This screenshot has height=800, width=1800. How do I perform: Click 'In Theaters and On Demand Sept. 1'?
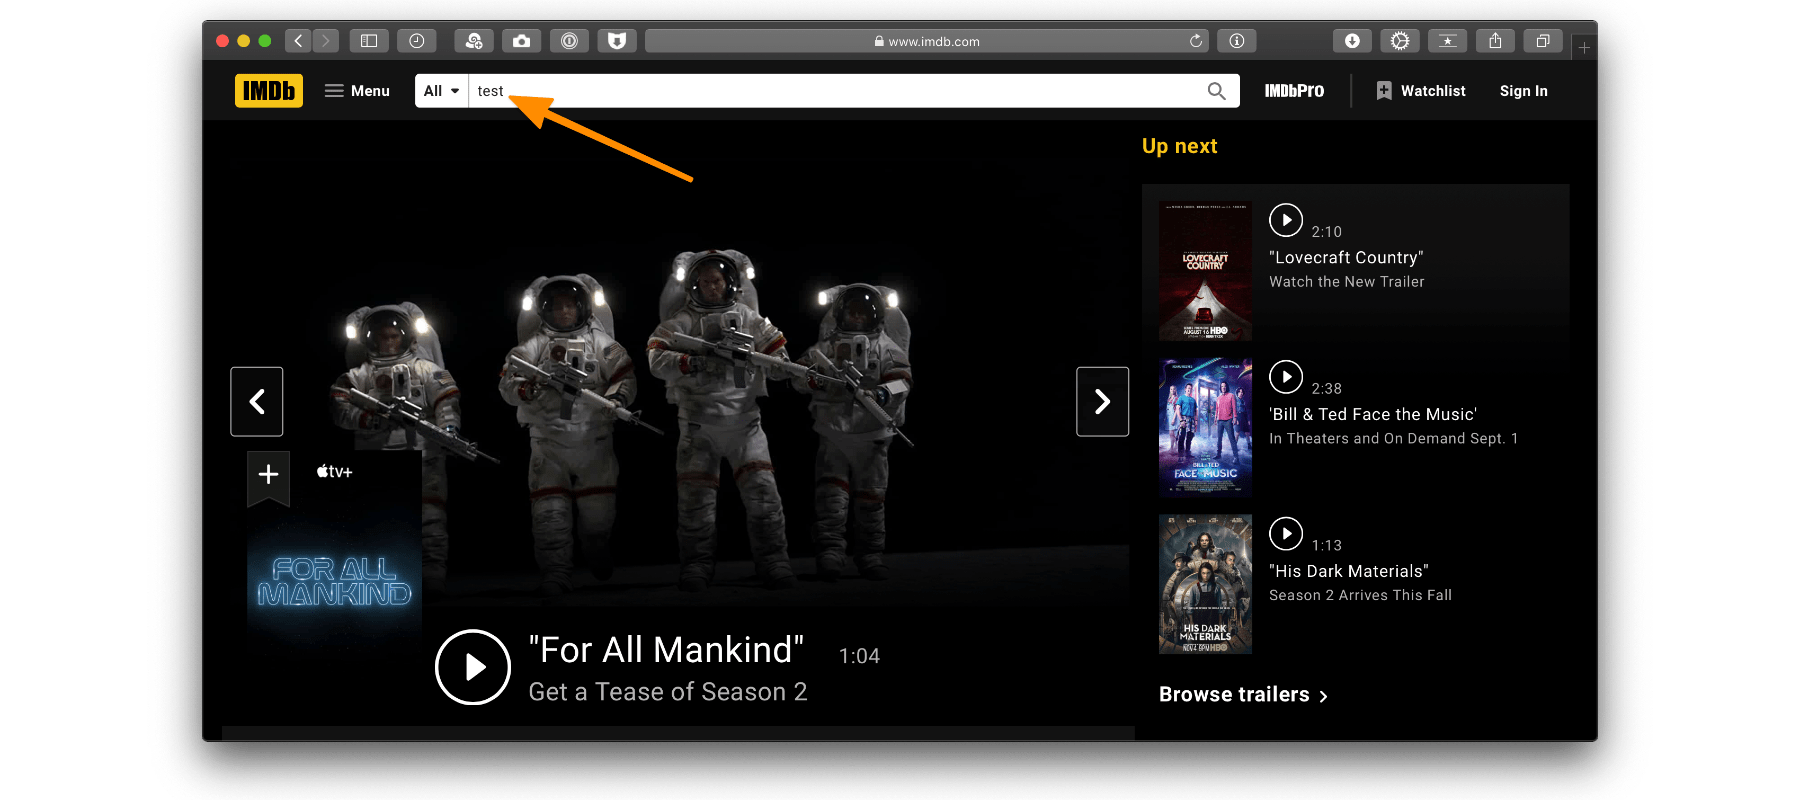1394,439
